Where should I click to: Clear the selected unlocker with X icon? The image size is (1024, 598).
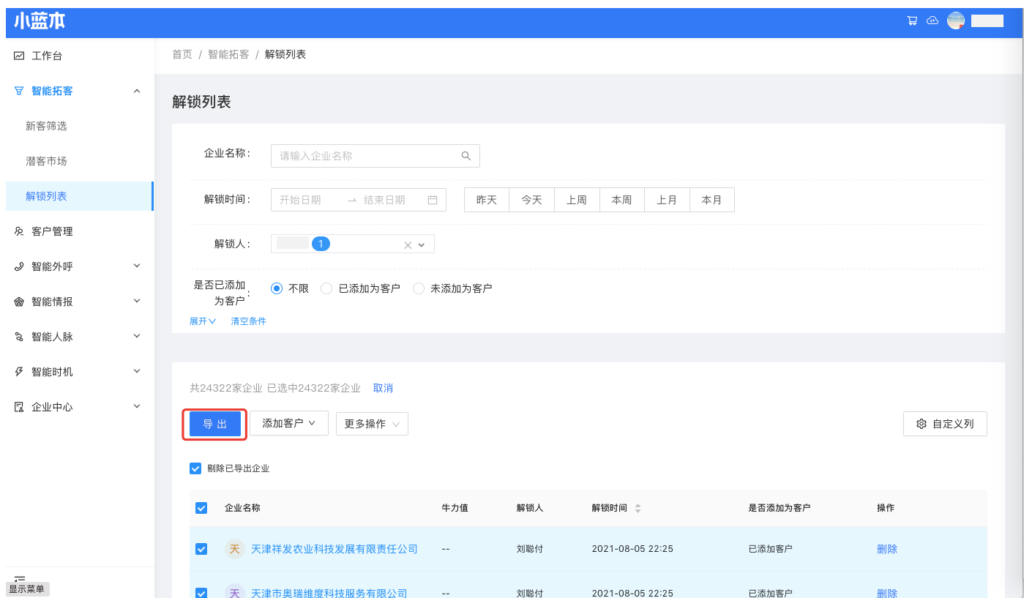[407, 245]
